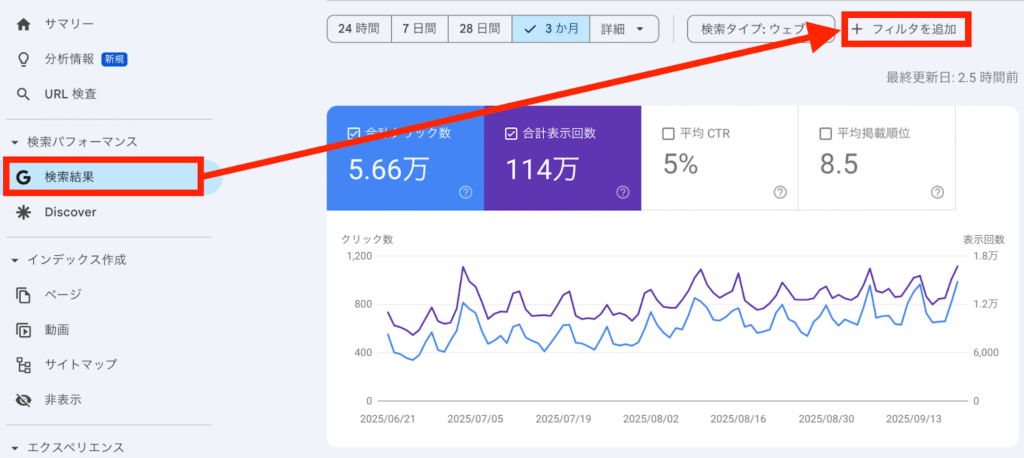Toggle the 合計表示回数 checkbox
Screen dimensions: 1024x458
513,133
